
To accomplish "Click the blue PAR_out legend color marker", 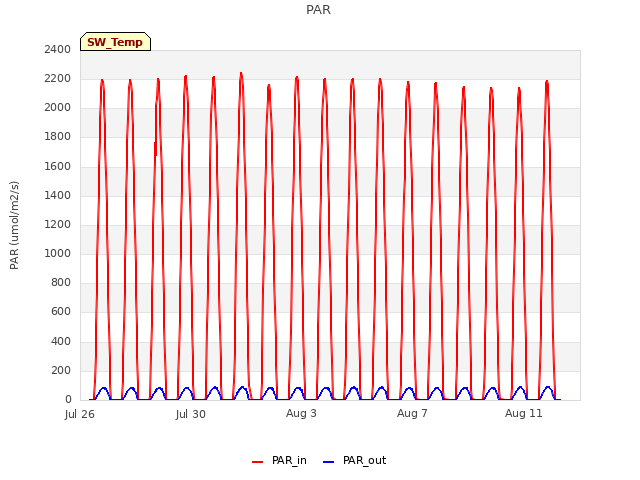I will tap(329, 462).
